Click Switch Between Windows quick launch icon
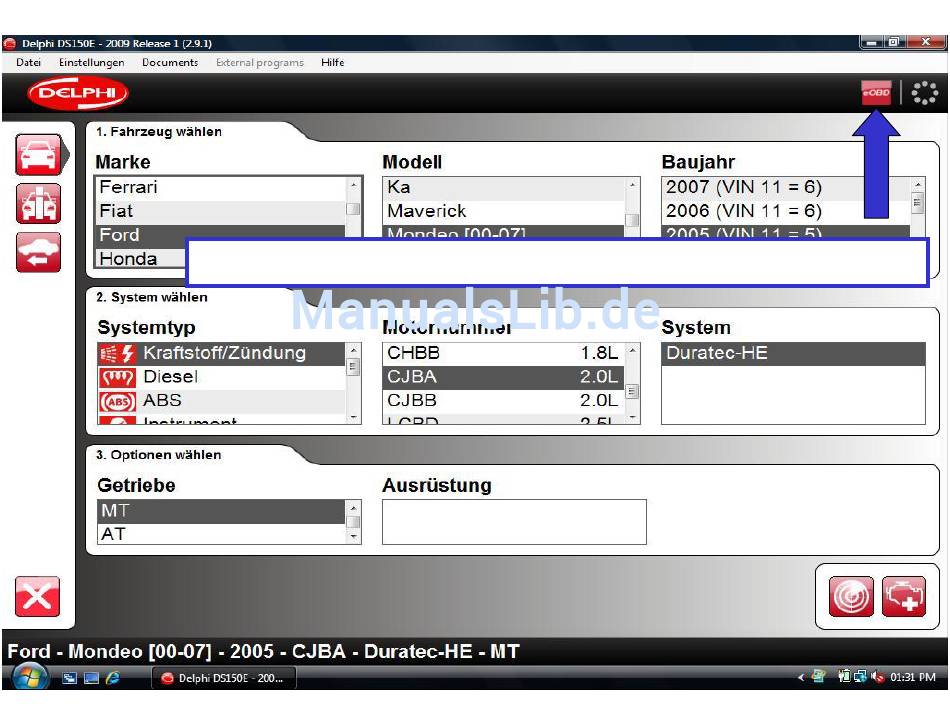 coord(70,678)
